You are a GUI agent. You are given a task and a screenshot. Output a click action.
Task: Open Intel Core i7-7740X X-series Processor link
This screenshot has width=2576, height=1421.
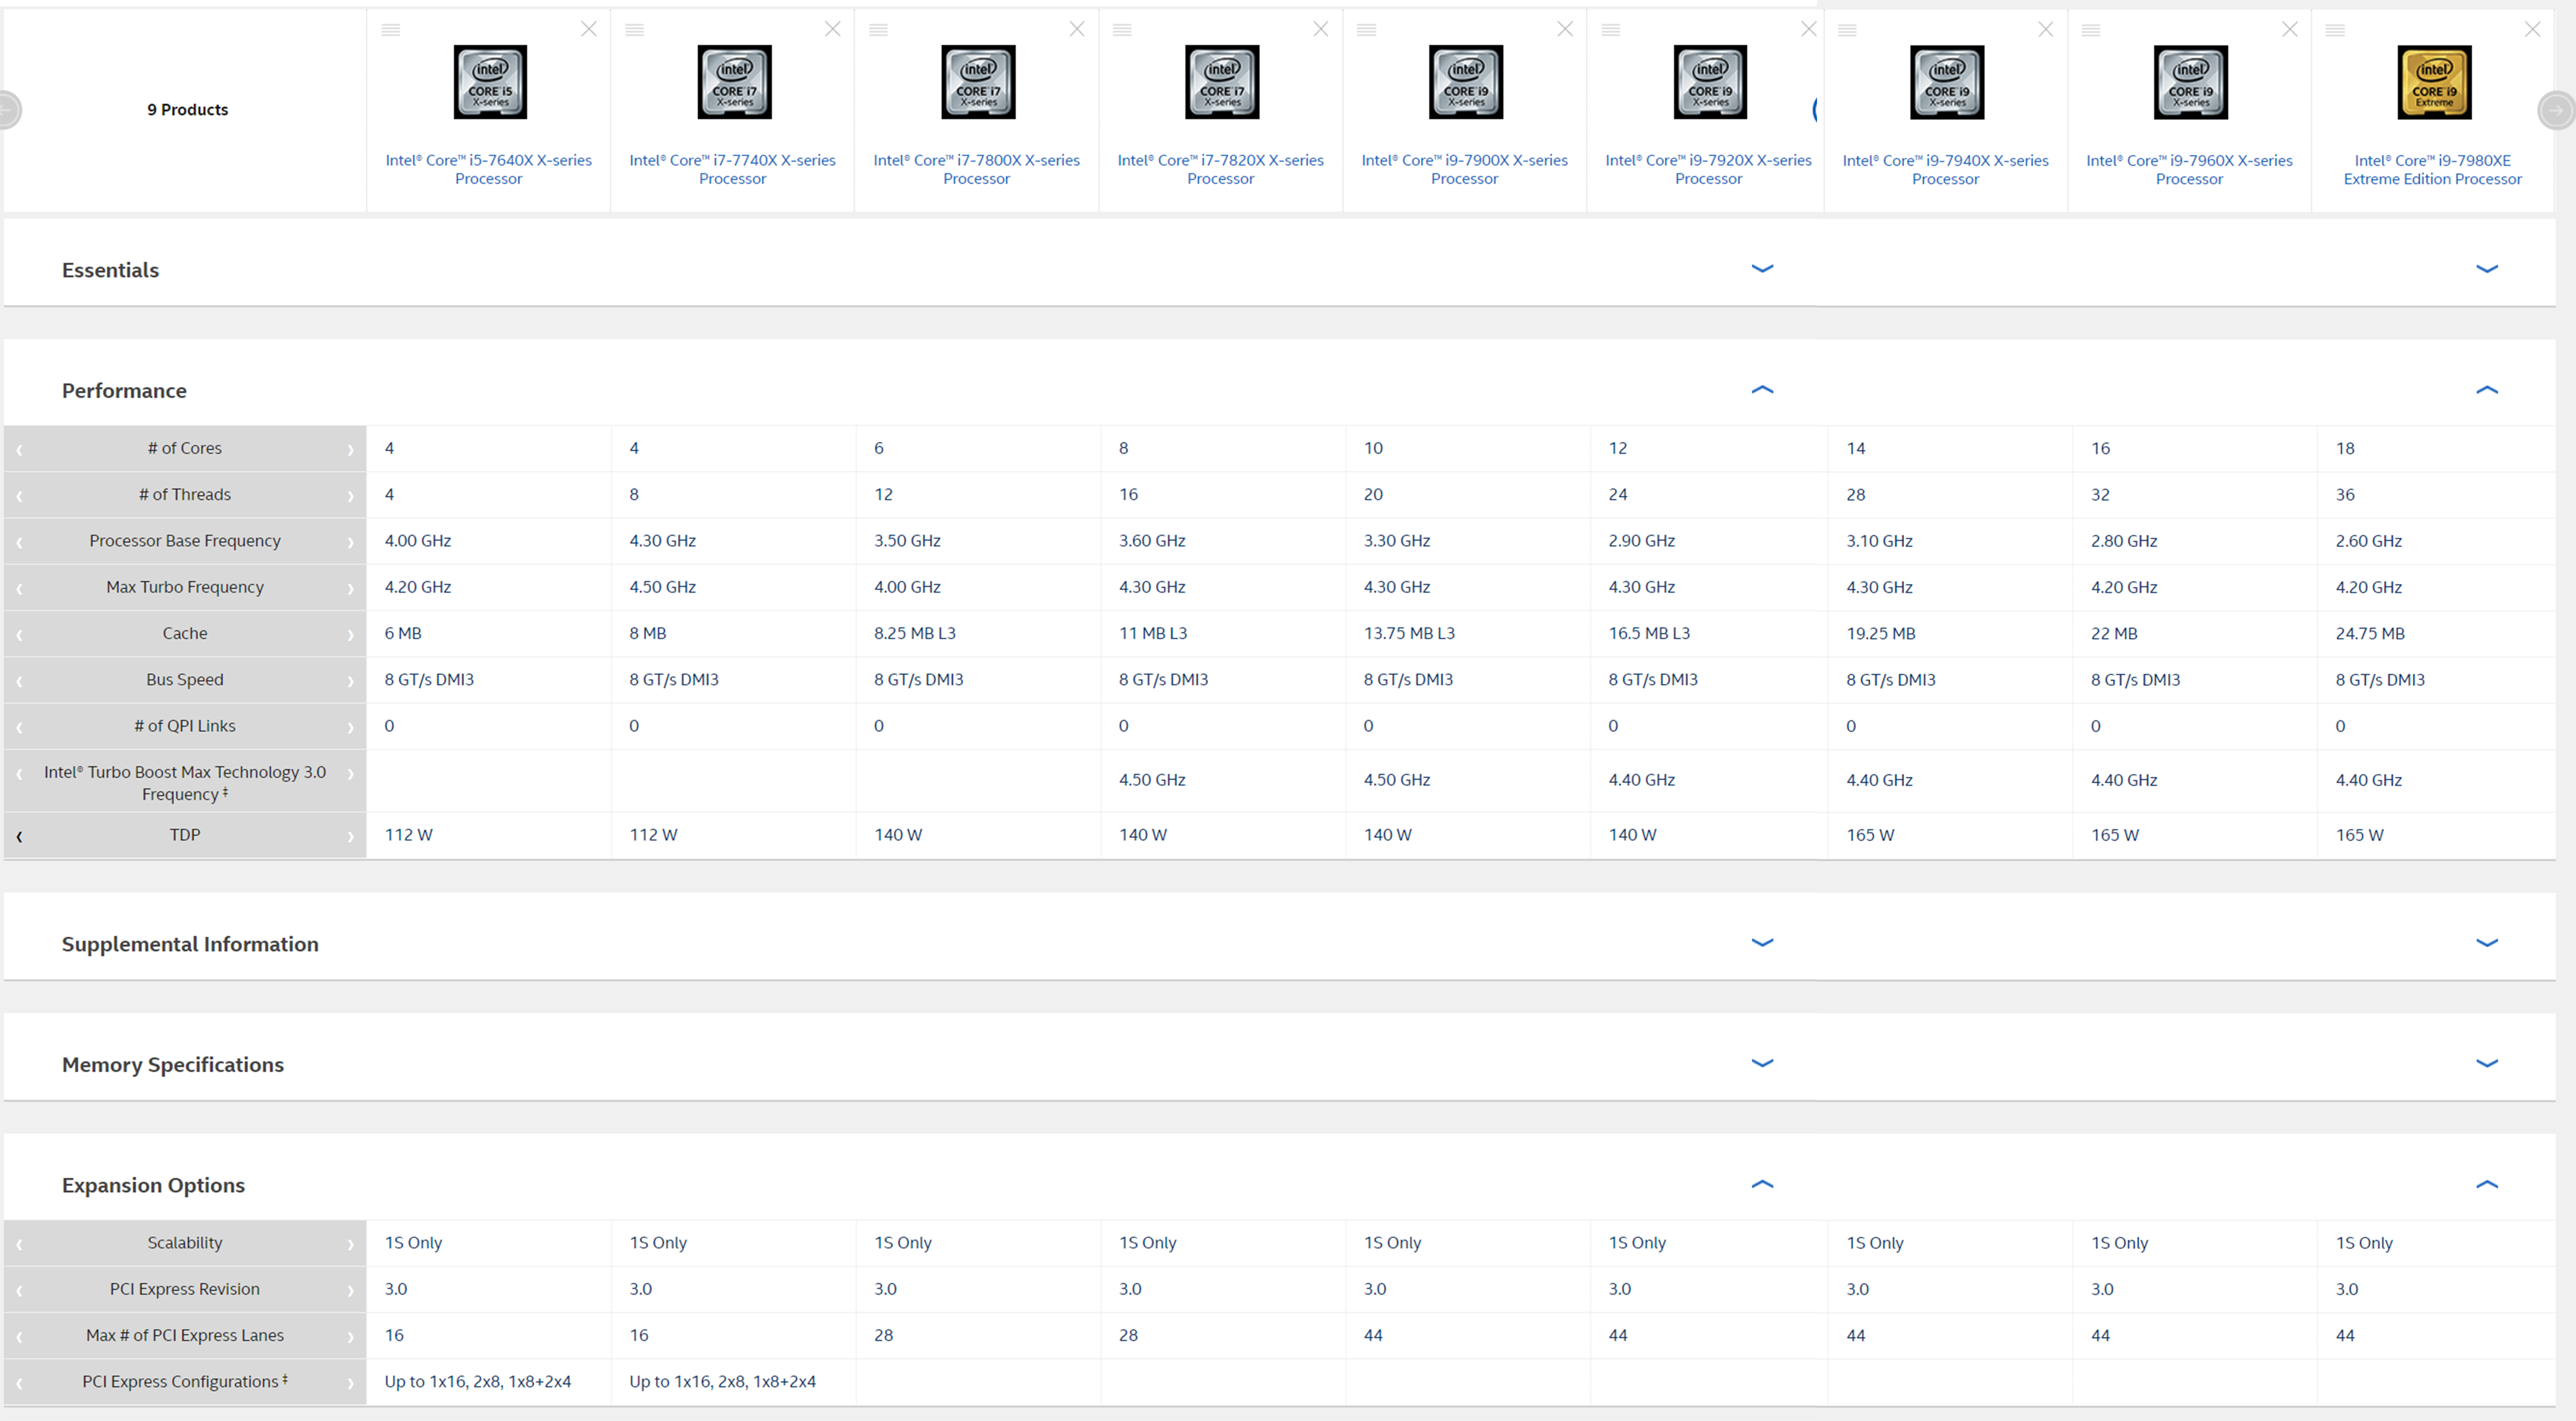click(733, 169)
